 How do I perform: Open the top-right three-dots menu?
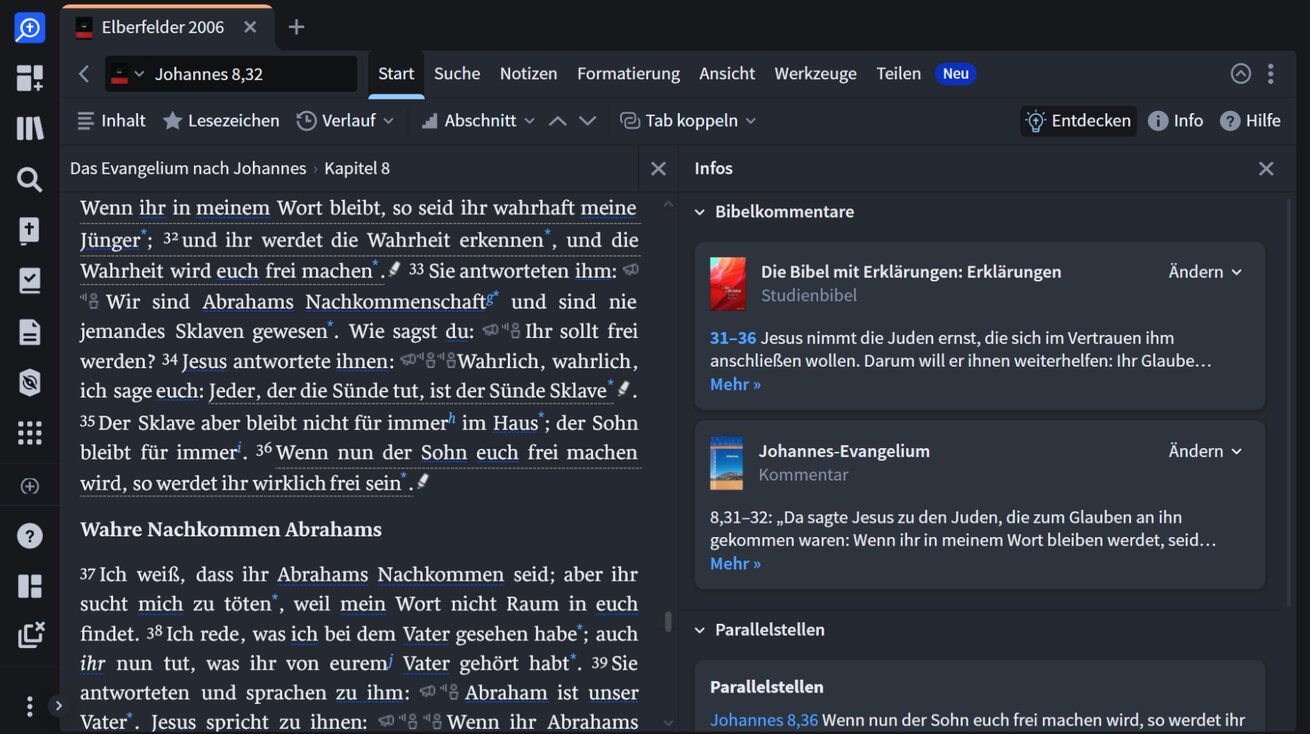(x=1270, y=73)
